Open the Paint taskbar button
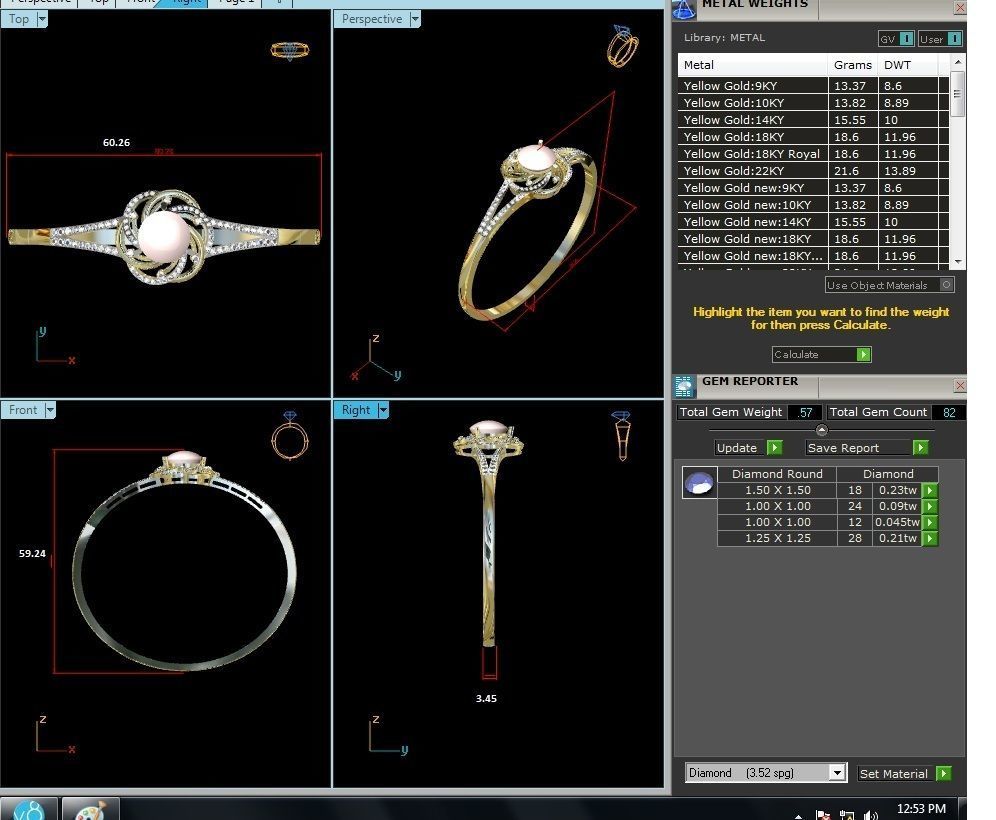This screenshot has width=996, height=820. [x=91, y=809]
